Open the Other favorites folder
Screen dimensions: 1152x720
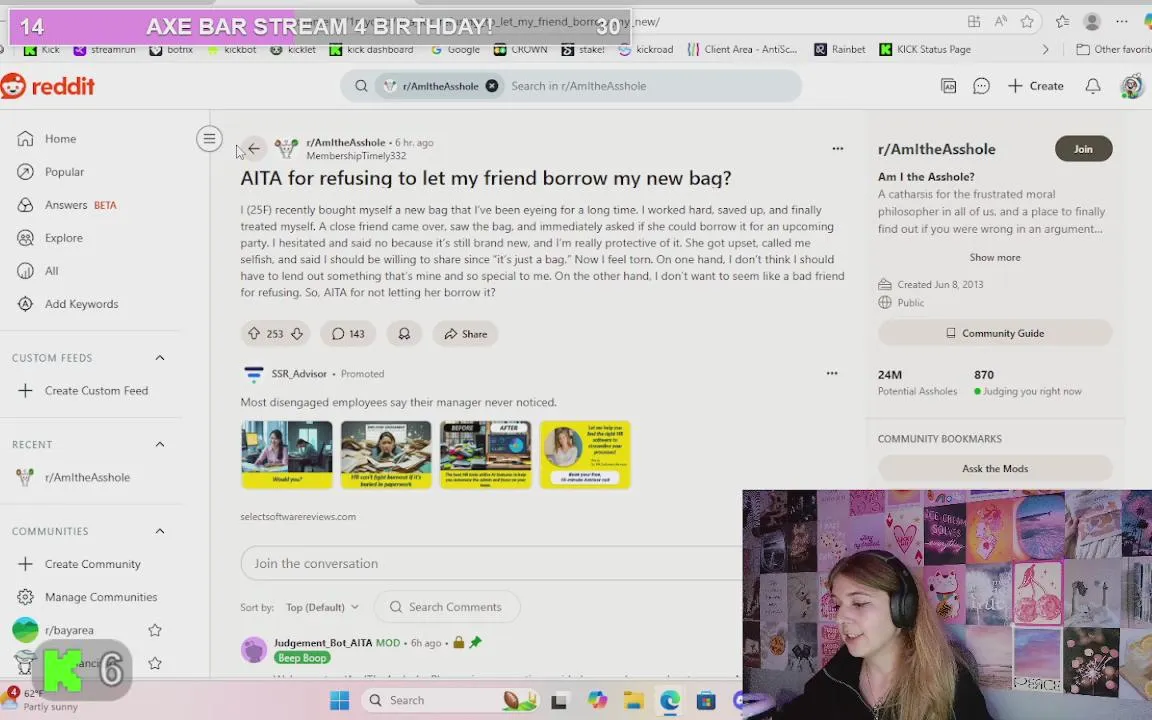coord(1114,49)
